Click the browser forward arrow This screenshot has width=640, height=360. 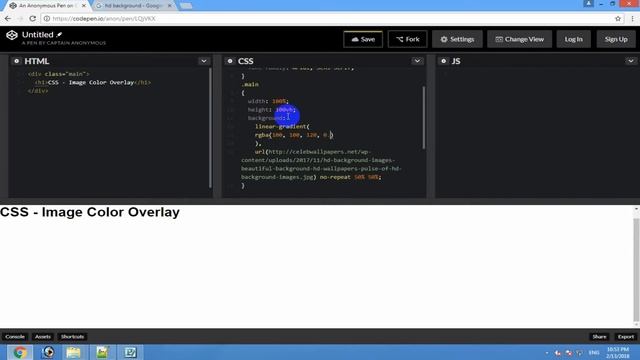pyautogui.click(x=20, y=18)
